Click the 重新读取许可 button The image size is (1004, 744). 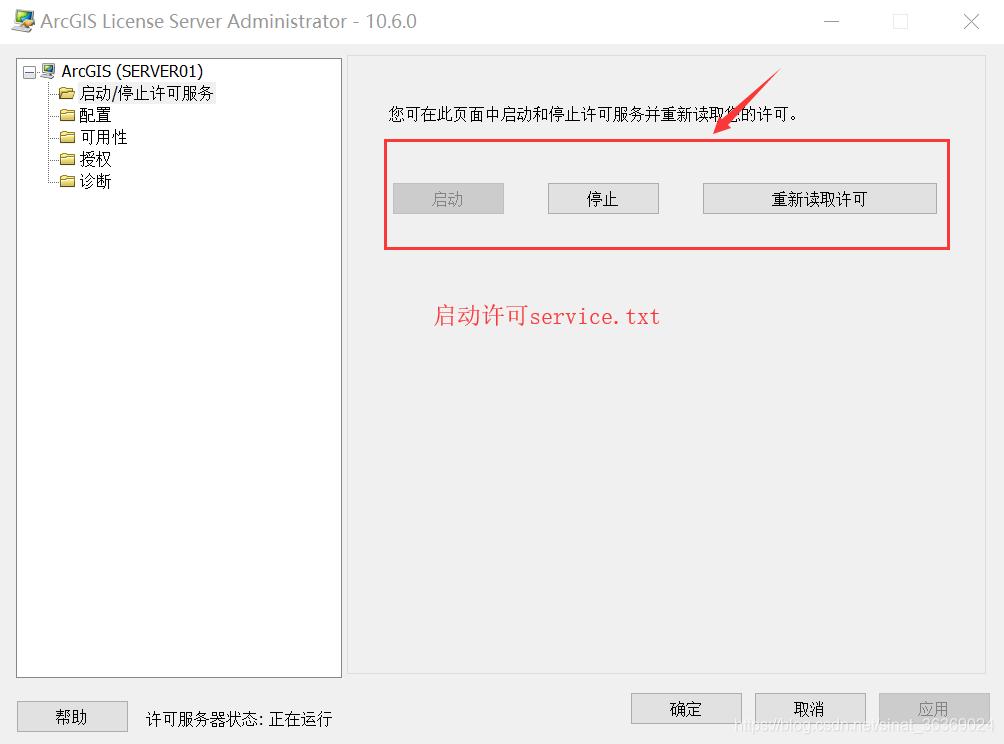tap(819, 198)
